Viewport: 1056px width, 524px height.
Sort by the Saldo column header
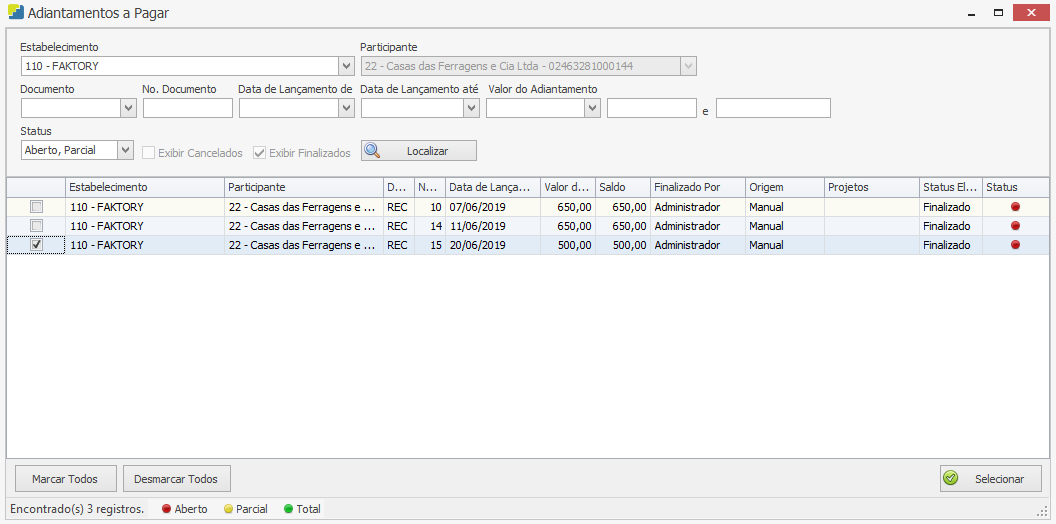tap(621, 187)
